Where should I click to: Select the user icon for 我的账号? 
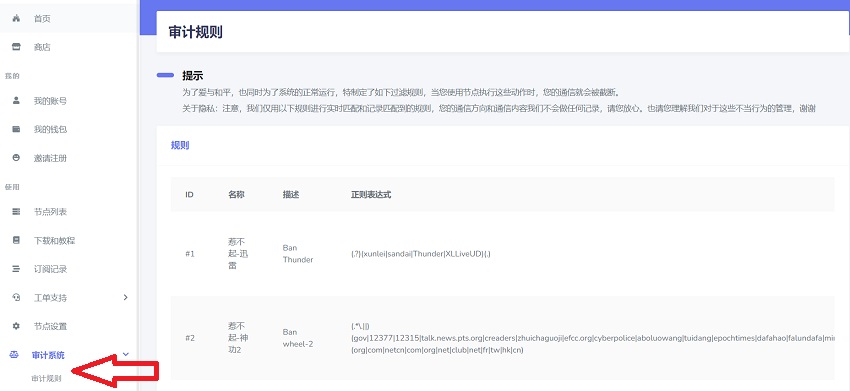tap(16, 100)
